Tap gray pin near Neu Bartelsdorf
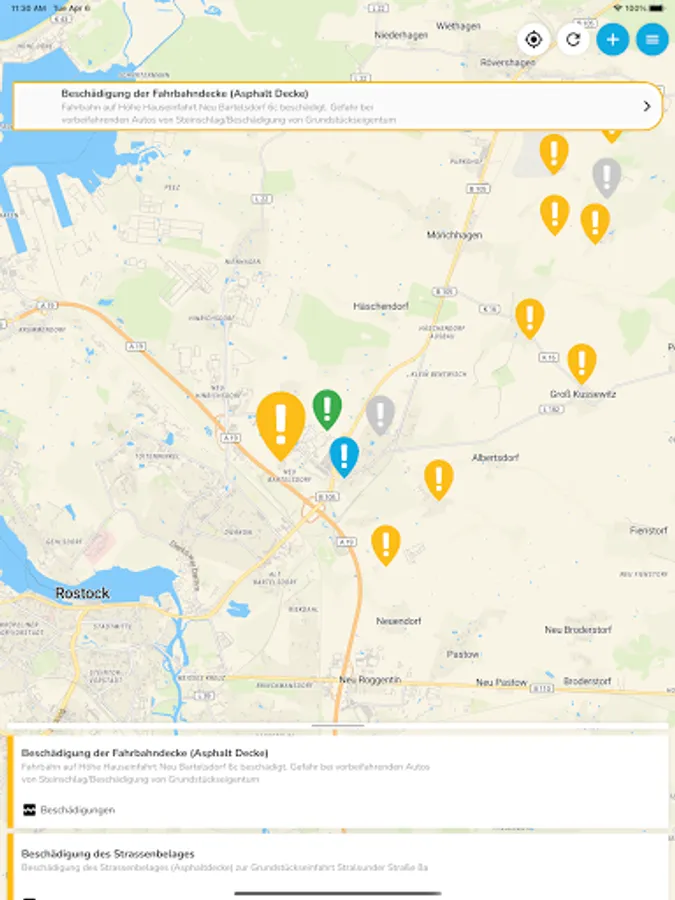675x900 pixels. click(380, 415)
